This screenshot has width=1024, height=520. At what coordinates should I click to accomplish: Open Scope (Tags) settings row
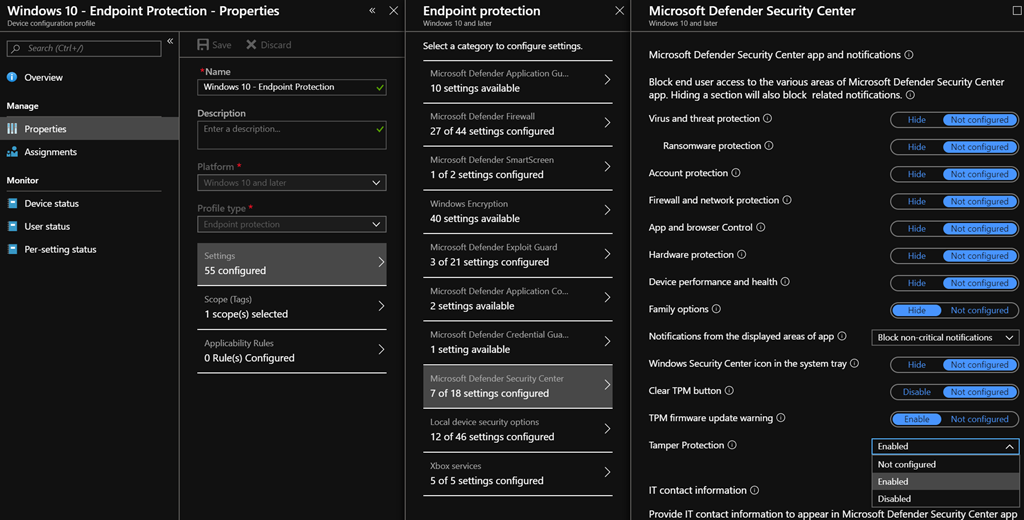(x=291, y=307)
